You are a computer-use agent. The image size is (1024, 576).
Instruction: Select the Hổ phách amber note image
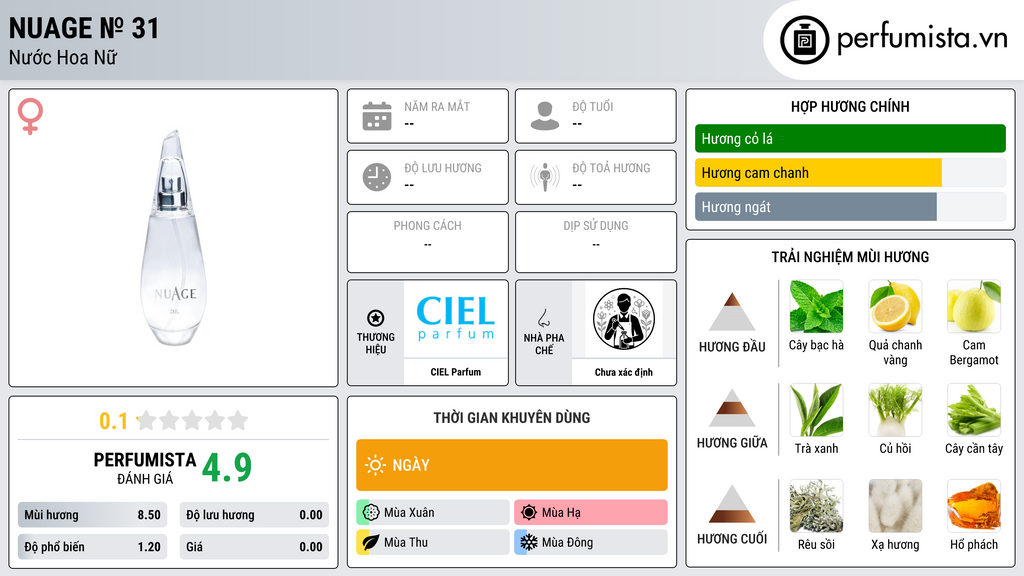point(974,506)
